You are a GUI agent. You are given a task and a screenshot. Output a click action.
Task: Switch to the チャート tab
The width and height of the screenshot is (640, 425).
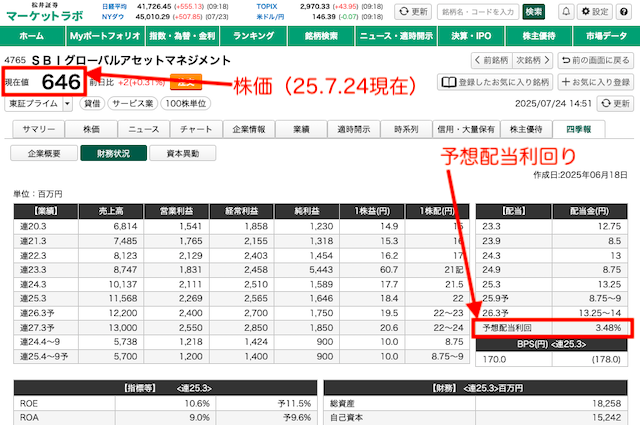coord(196,129)
